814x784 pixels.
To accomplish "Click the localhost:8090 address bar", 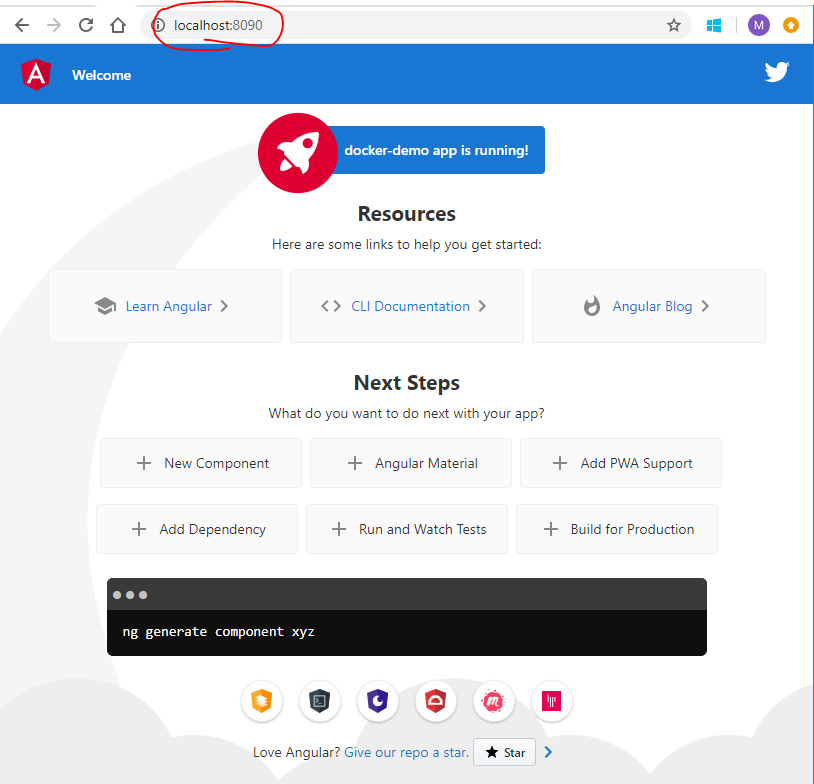I will pyautogui.click(x=416, y=25).
